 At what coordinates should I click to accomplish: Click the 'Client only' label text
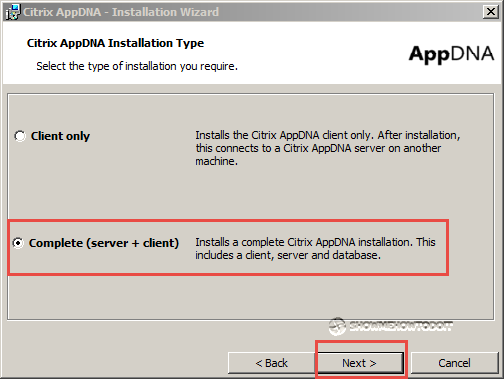60,136
